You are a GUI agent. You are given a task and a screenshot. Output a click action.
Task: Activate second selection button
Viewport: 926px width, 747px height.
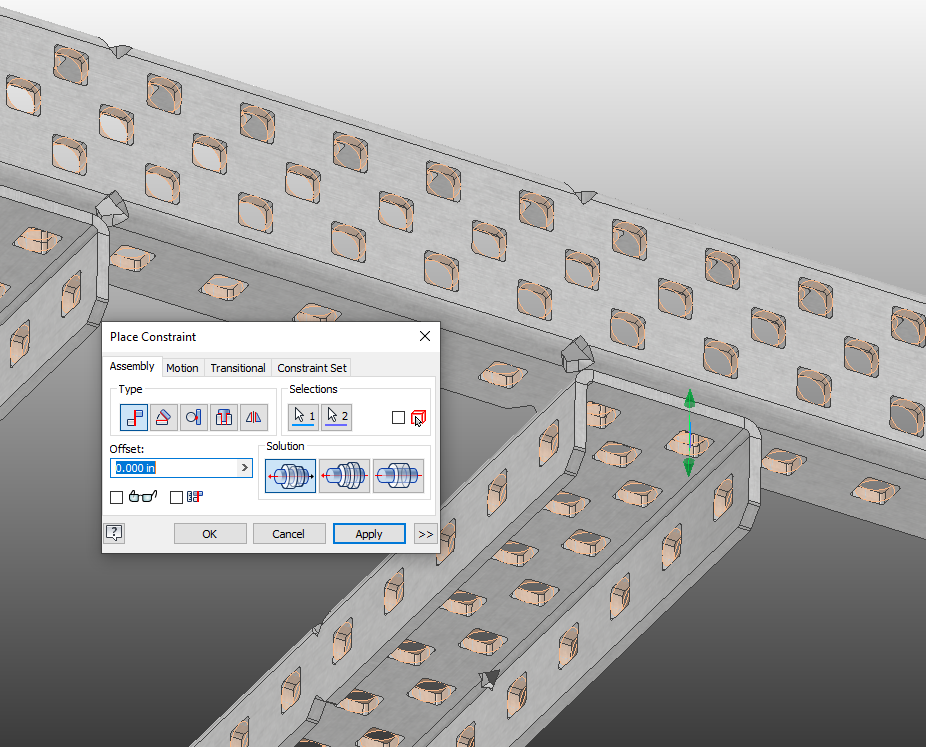click(337, 417)
